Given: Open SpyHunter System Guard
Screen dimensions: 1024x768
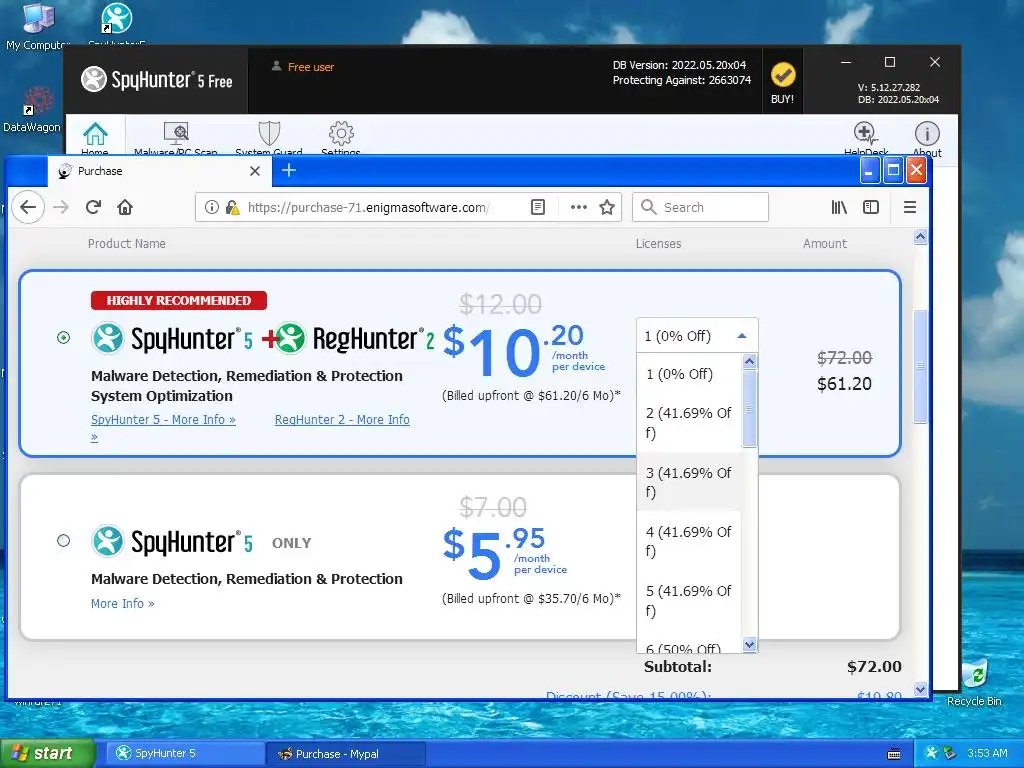Looking at the screenshot, I should pos(268,139).
